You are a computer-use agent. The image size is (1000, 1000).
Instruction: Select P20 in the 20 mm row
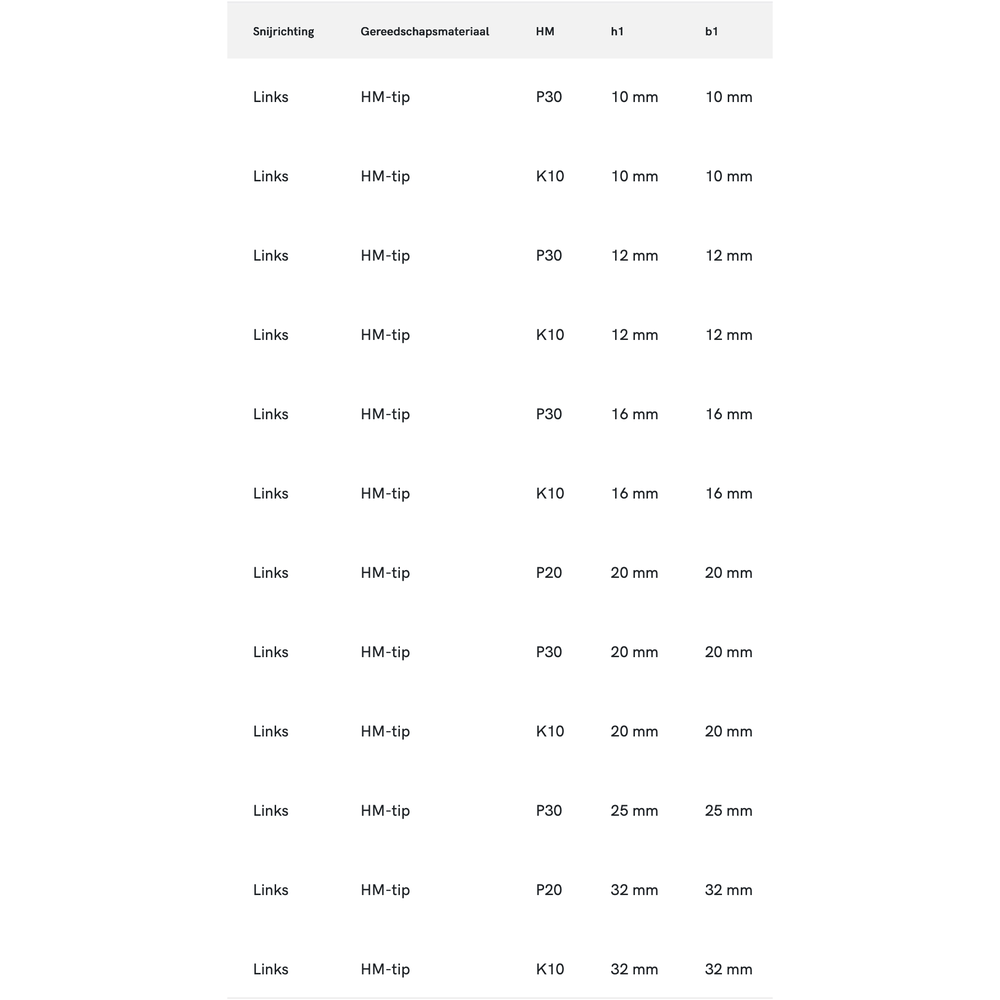[549, 573]
